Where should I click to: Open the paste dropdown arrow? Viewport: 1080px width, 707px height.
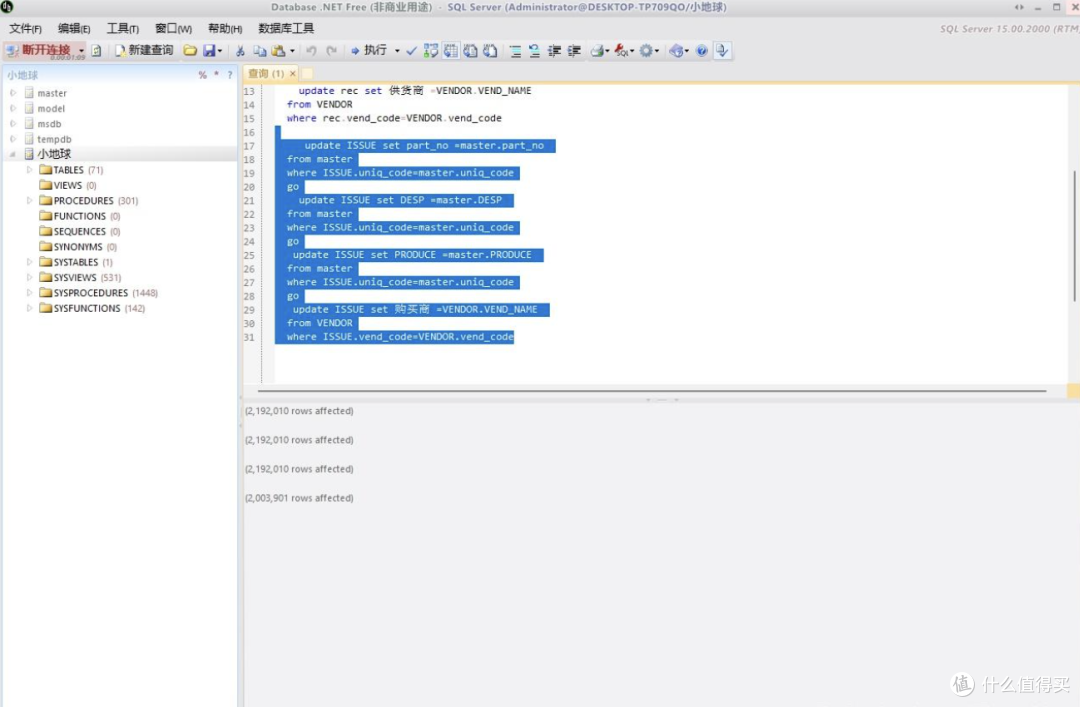(292, 51)
